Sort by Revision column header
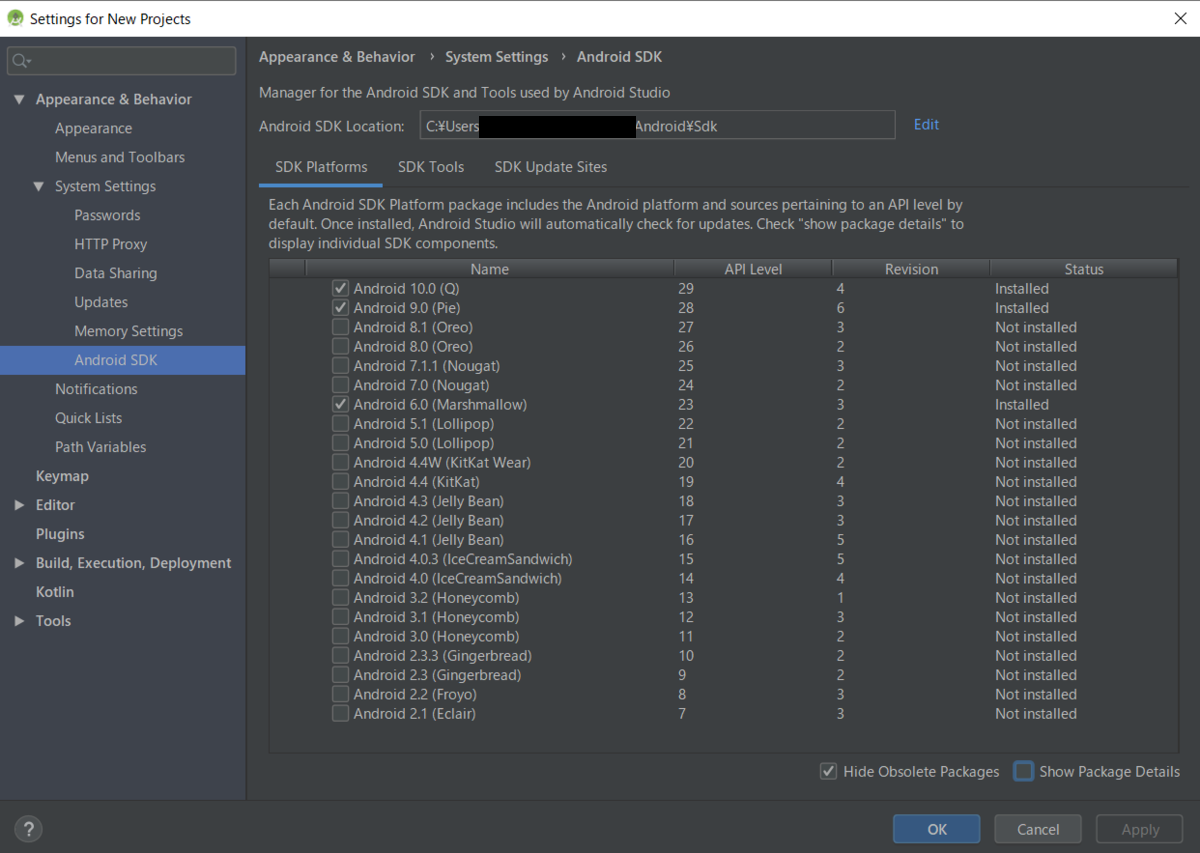The width and height of the screenshot is (1200, 853). [x=911, y=269]
